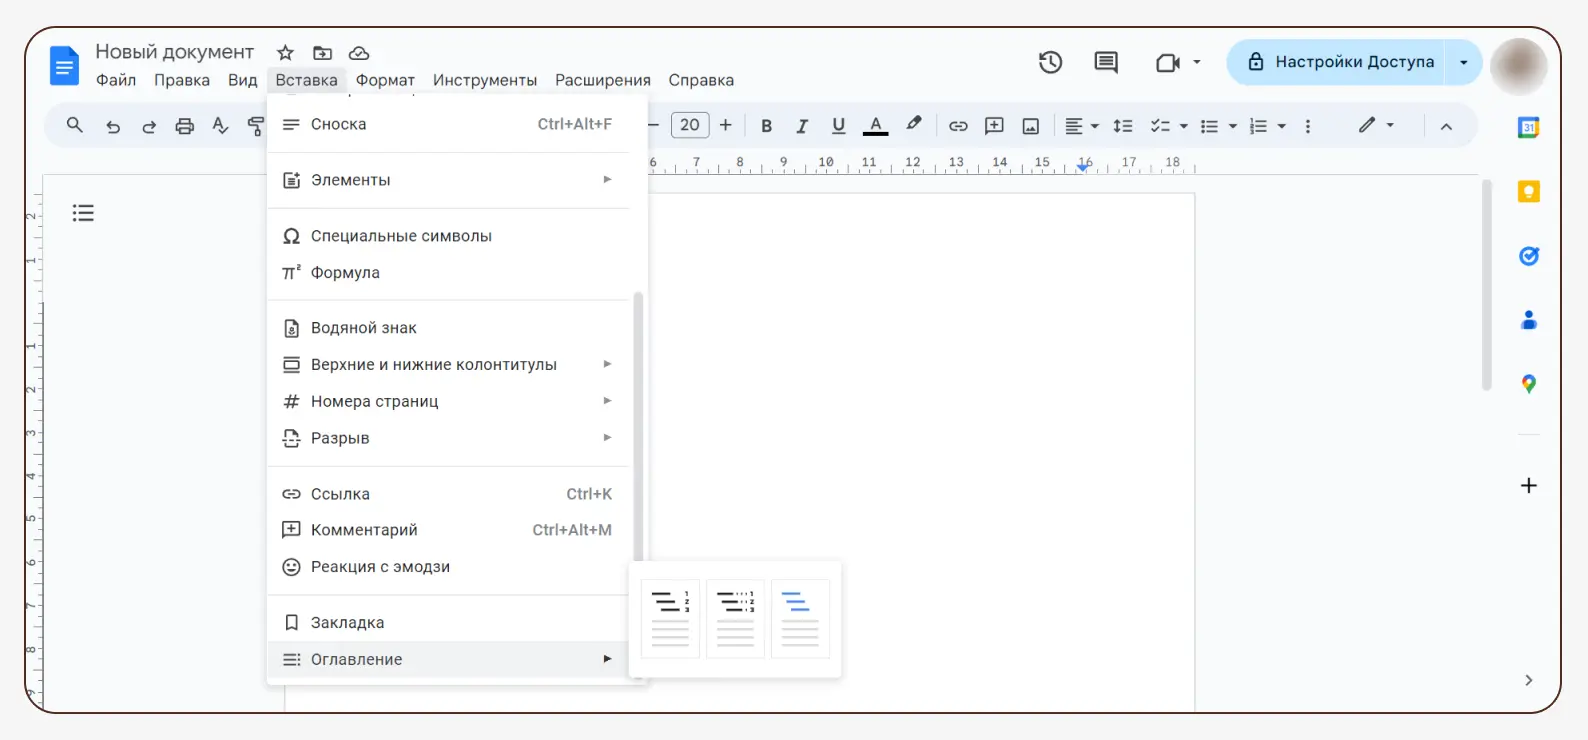
Task: Select the paint format tool
Action: [256, 126]
